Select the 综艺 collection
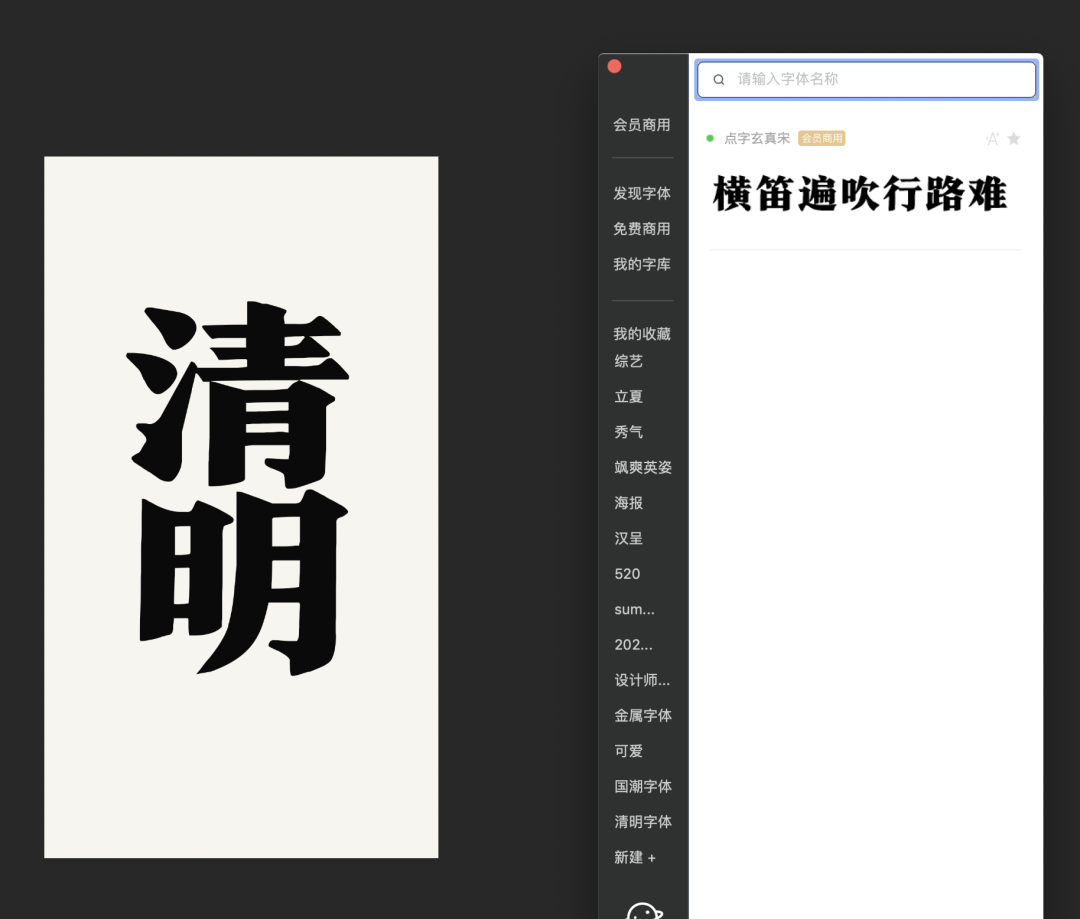The height and width of the screenshot is (919, 1080). pos(629,361)
